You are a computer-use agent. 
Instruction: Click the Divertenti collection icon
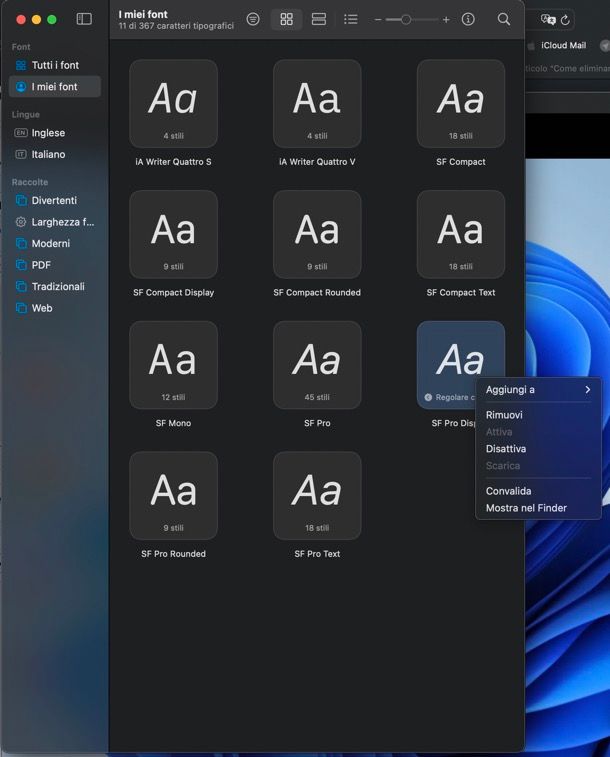point(21,200)
